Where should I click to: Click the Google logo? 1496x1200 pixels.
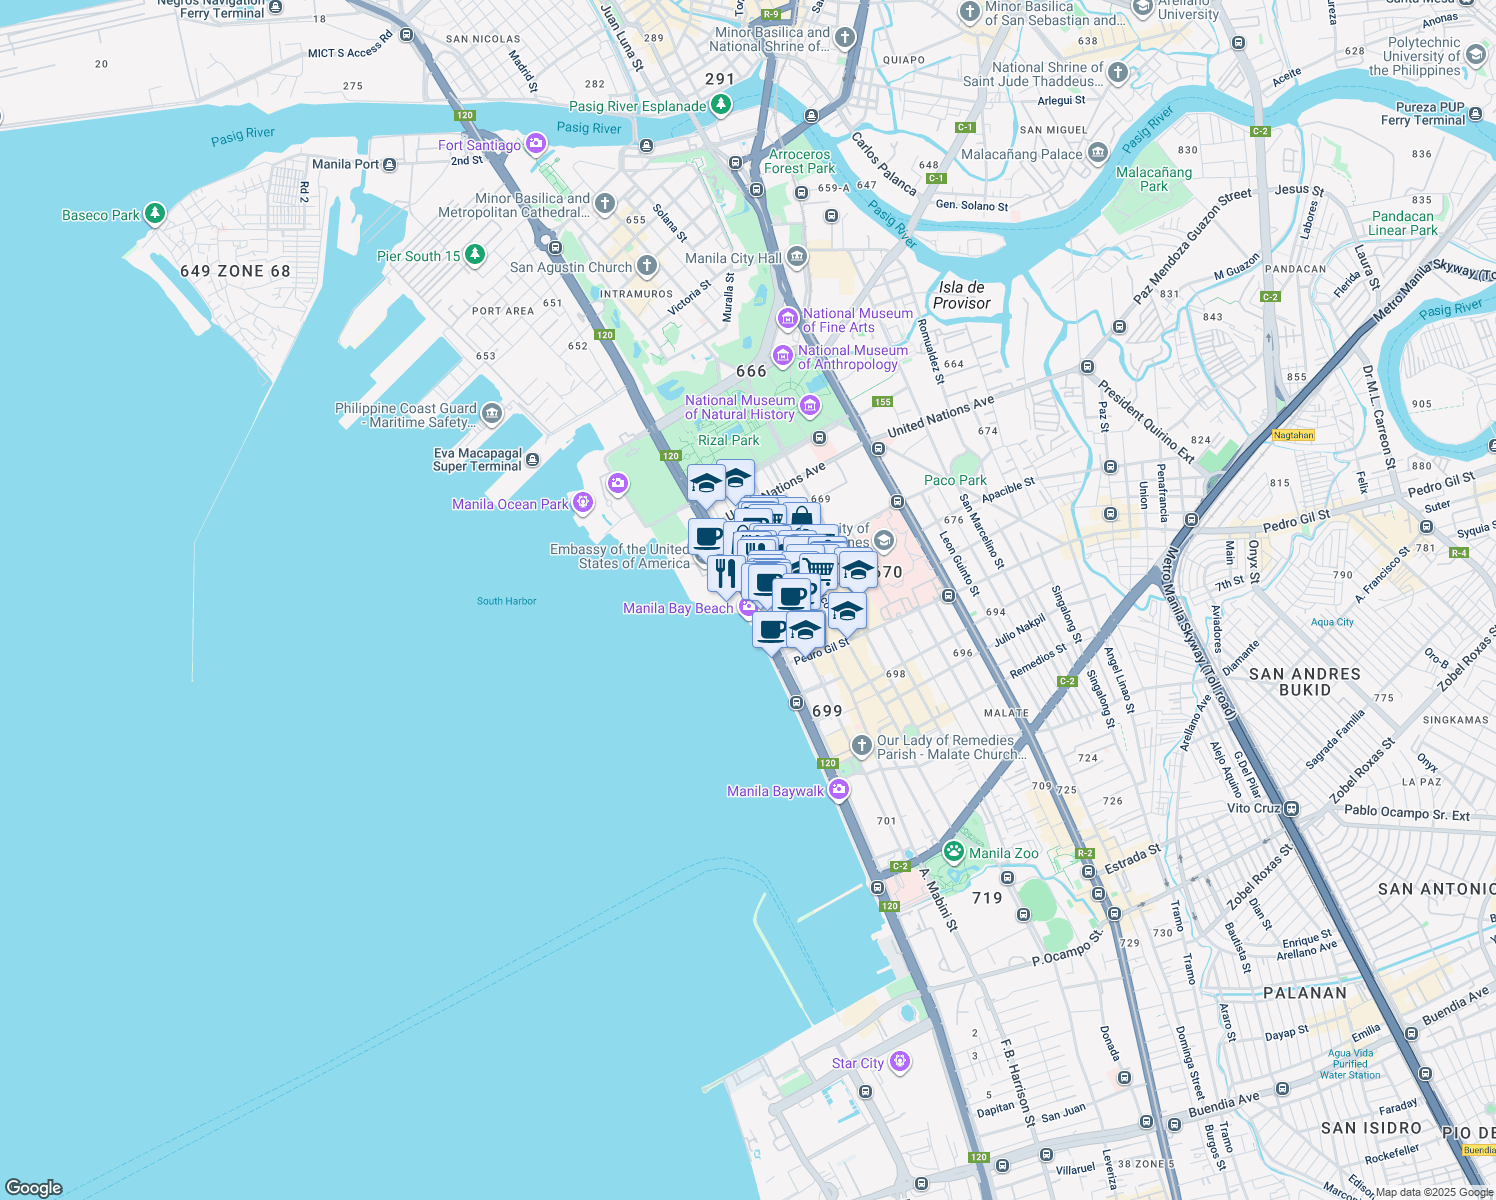33,1187
